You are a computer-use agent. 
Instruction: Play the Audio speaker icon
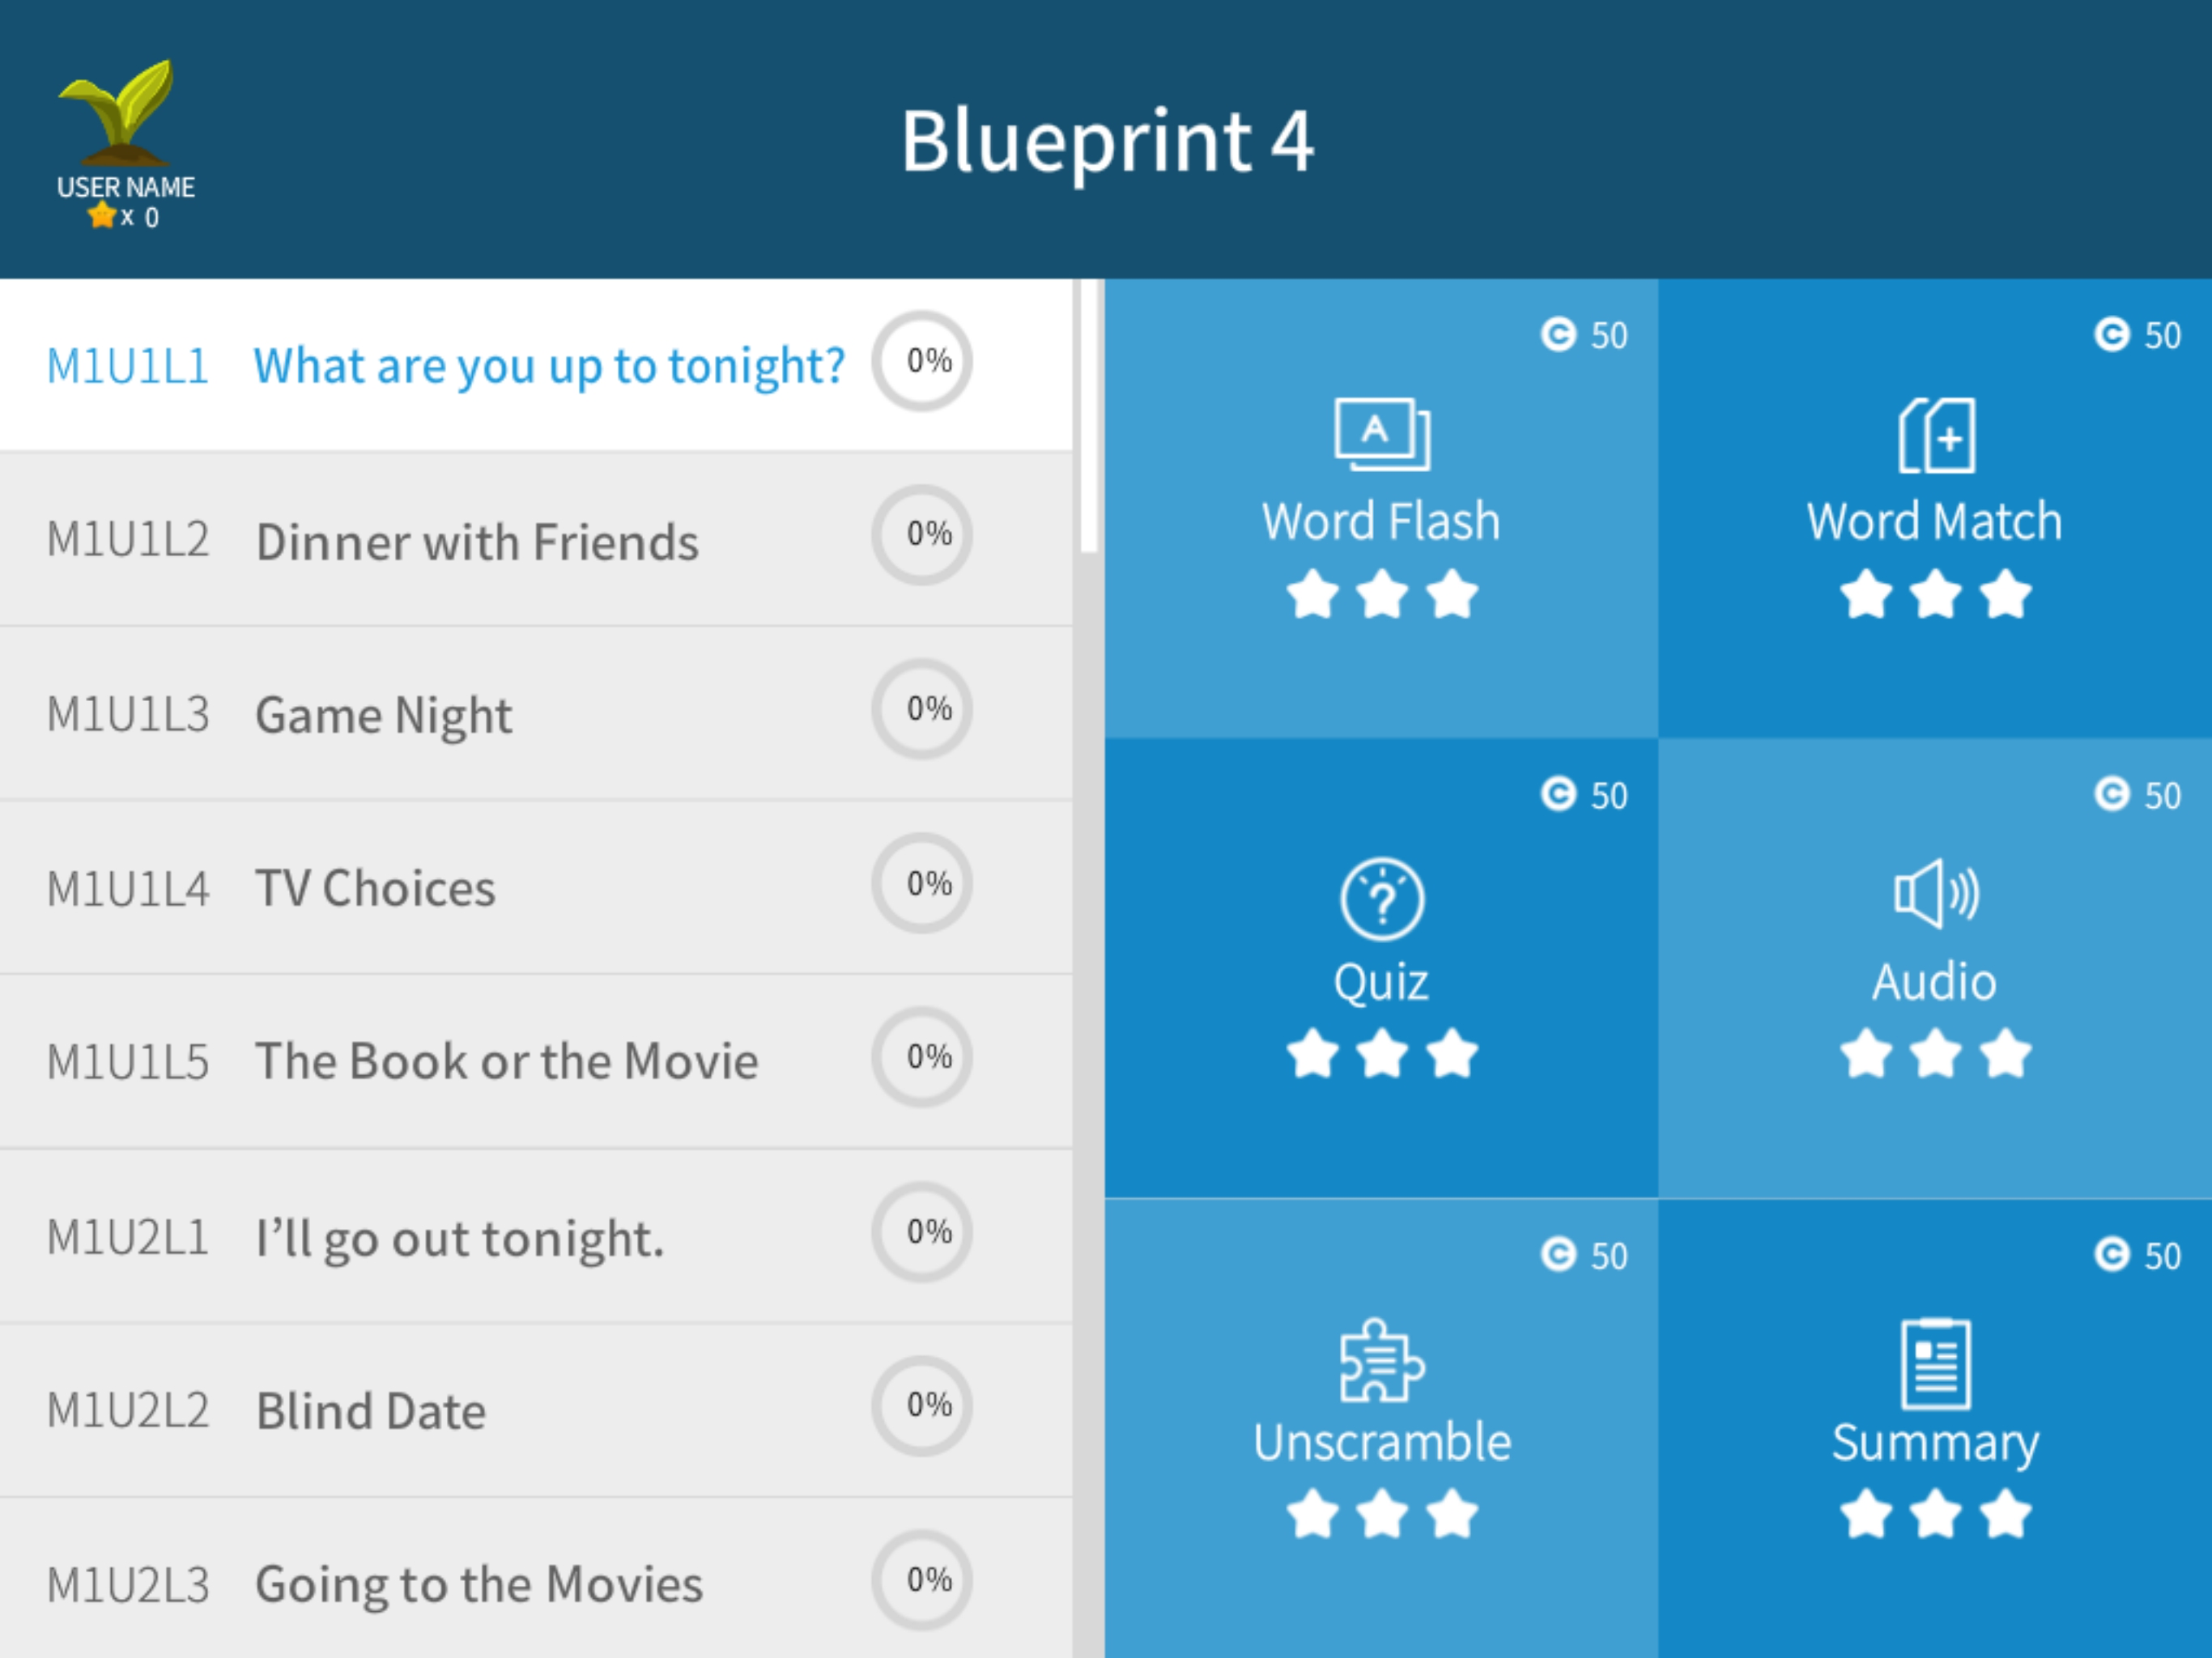[x=1935, y=893]
